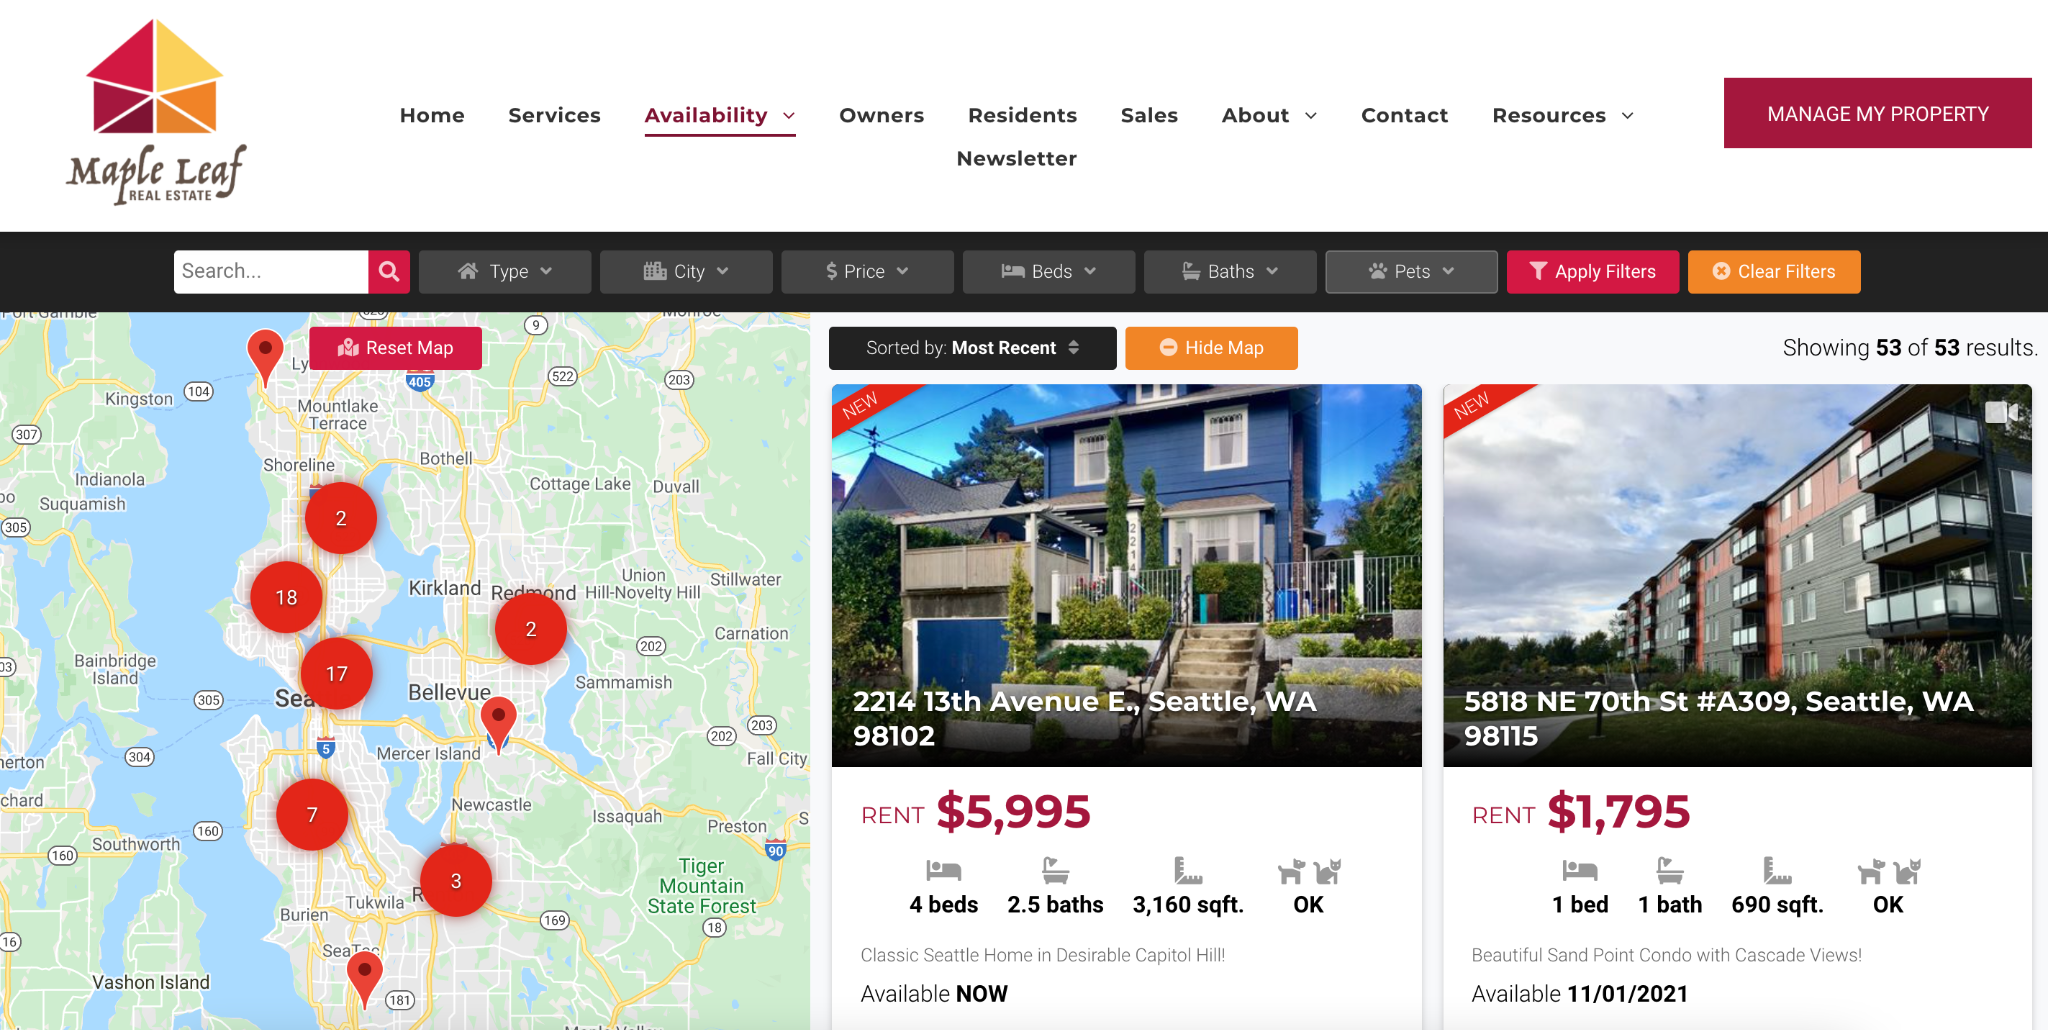Clear all filters
Image resolution: width=2048 pixels, height=1030 pixels.
pos(1774,272)
